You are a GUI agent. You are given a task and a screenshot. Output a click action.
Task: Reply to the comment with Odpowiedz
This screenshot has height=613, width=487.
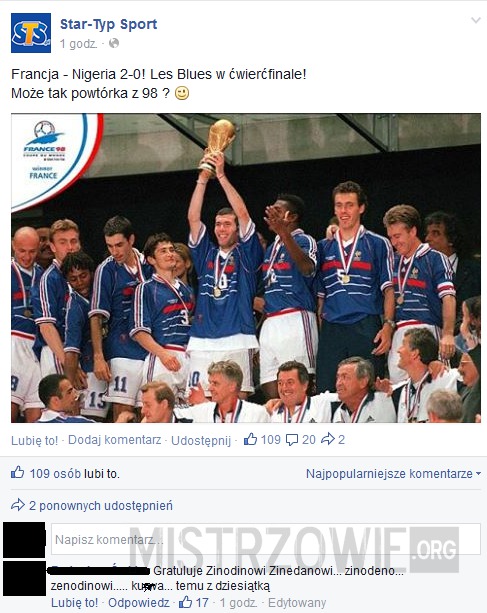coord(139,603)
